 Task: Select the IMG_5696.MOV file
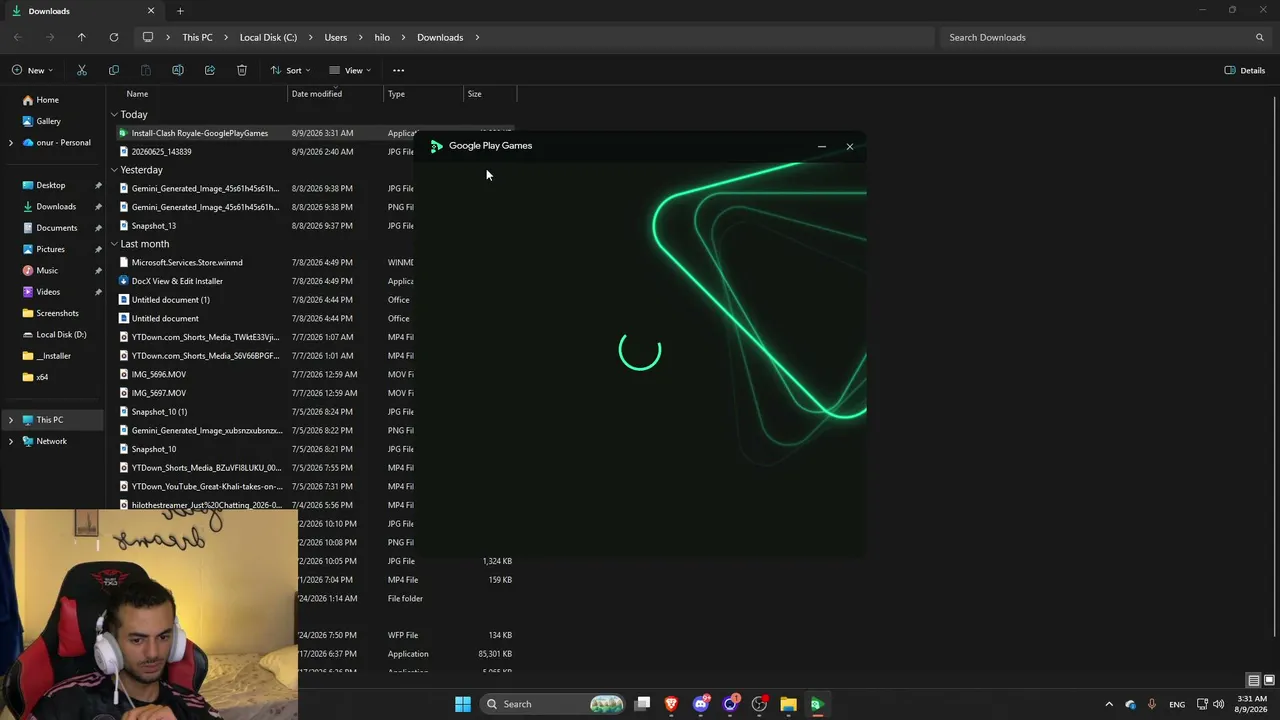point(158,374)
